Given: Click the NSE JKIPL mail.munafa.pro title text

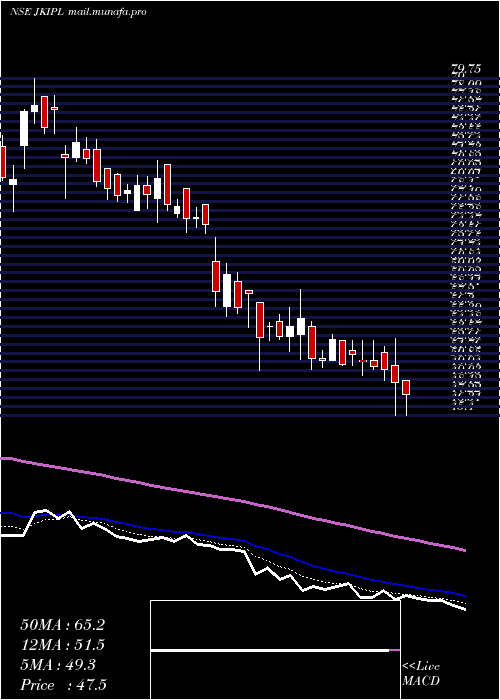Looking at the screenshot, I should click(78, 12).
